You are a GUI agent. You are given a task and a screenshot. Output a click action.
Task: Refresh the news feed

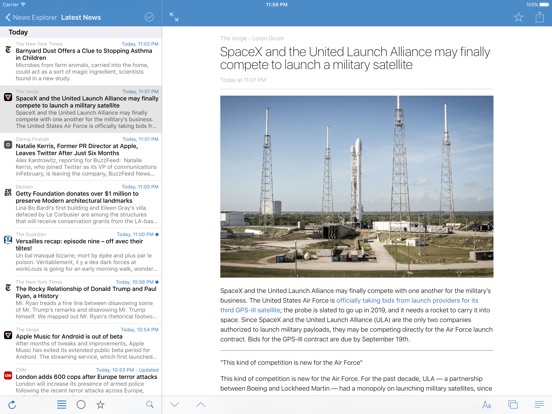click(12, 405)
